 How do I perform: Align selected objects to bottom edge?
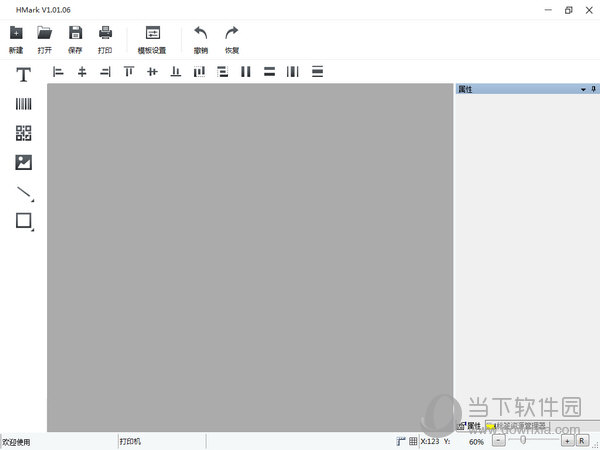coord(176,72)
